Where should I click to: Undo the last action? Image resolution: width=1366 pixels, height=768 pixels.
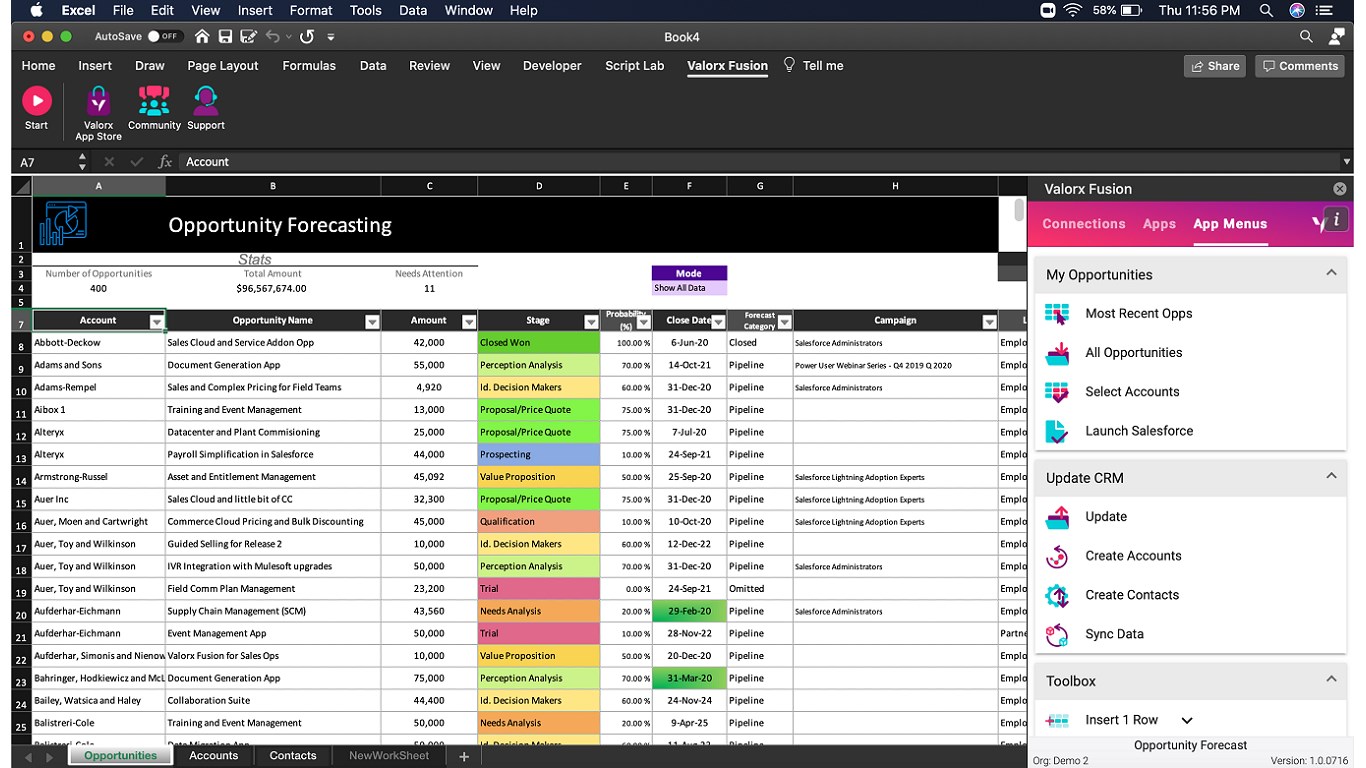click(273, 37)
